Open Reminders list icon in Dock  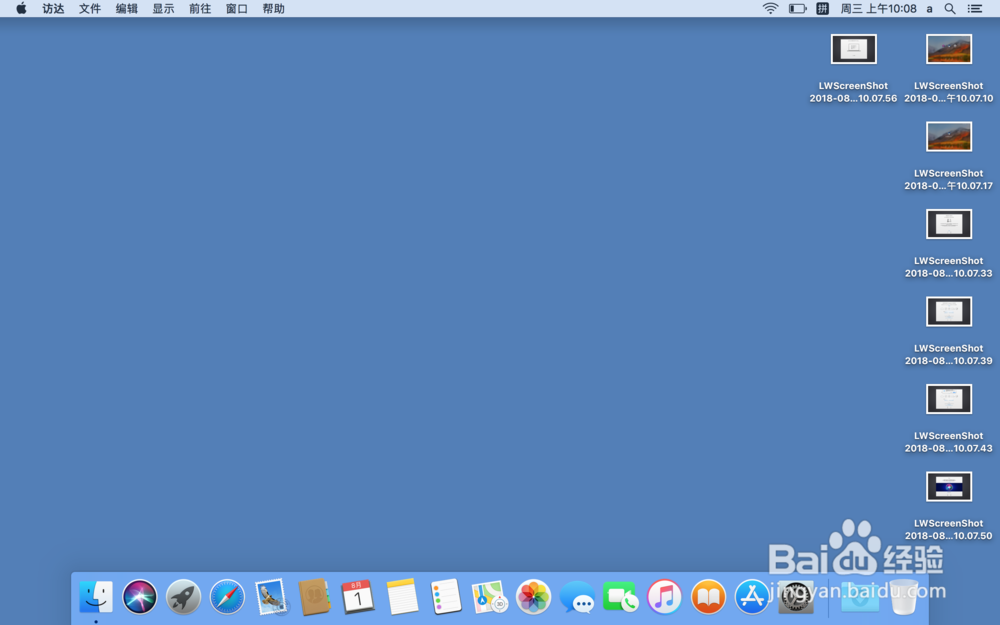[x=445, y=598]
